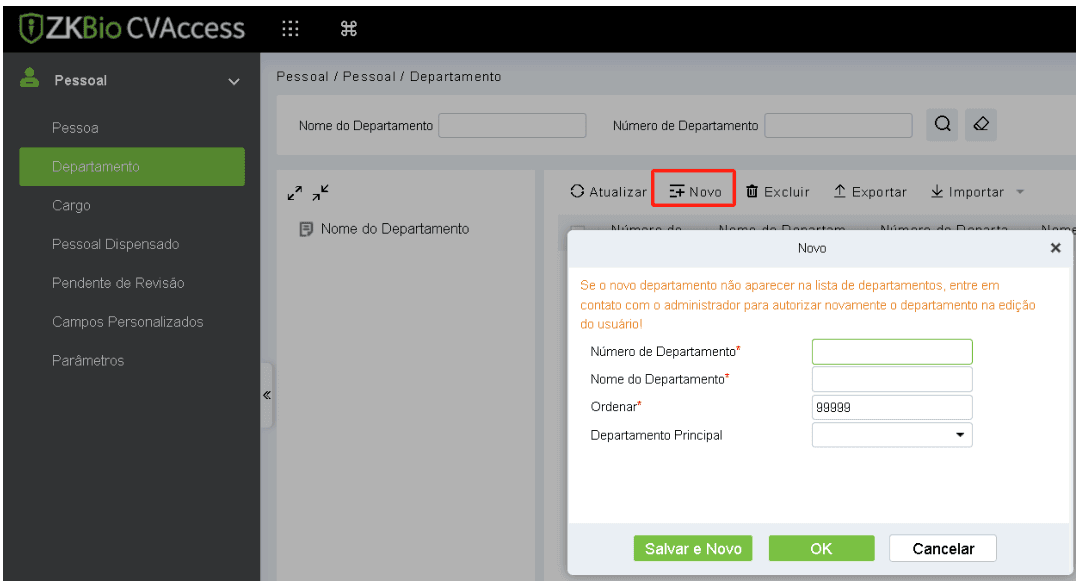Select Nome do Departamento tree root
This screenshot has width=1080, height=583.
pos(395,229)
